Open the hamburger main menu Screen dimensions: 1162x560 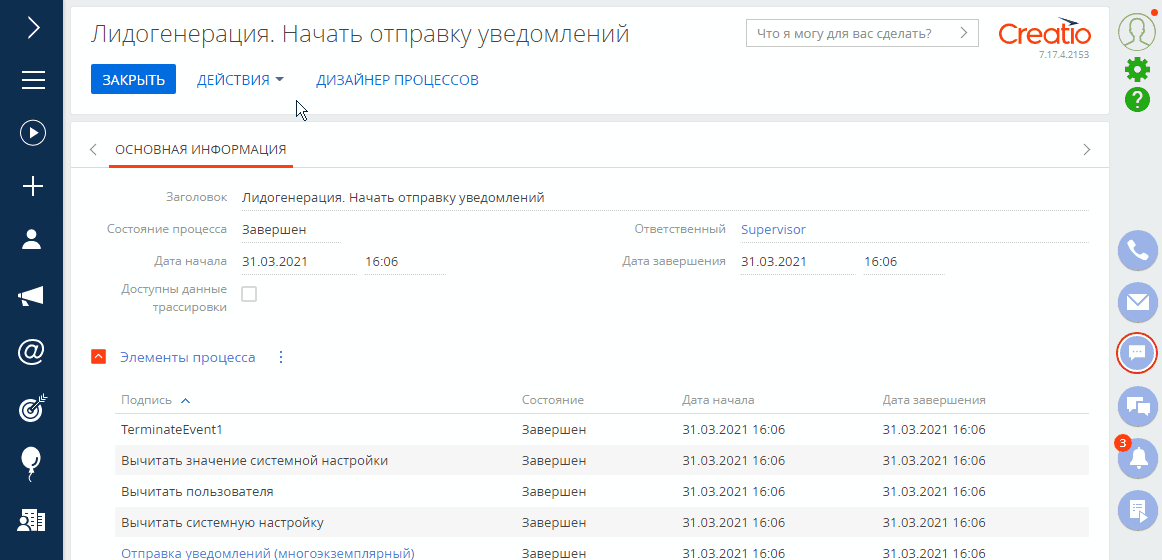(33, 80)
